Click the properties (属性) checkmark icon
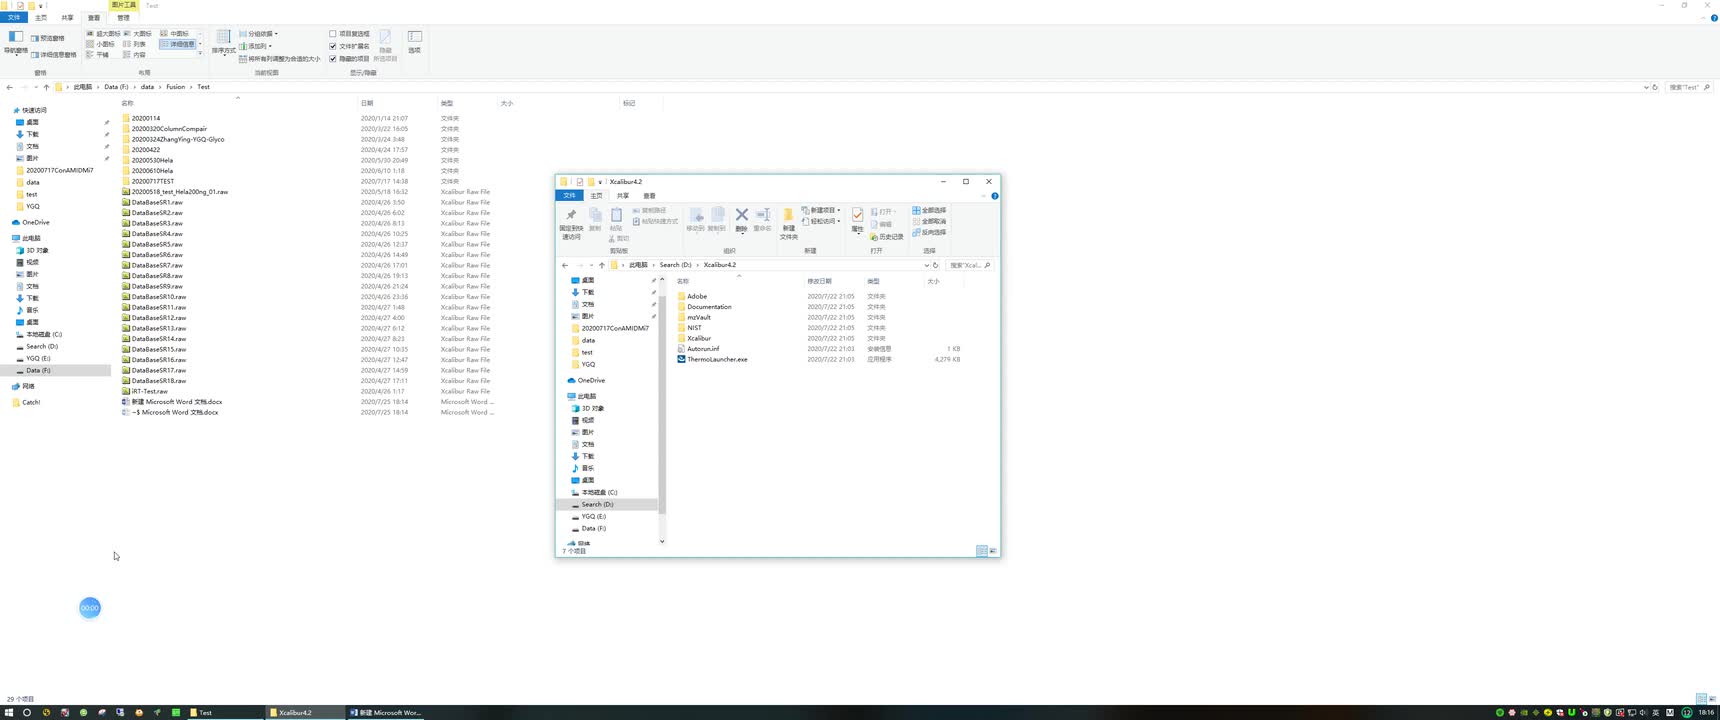 point(857,215)
